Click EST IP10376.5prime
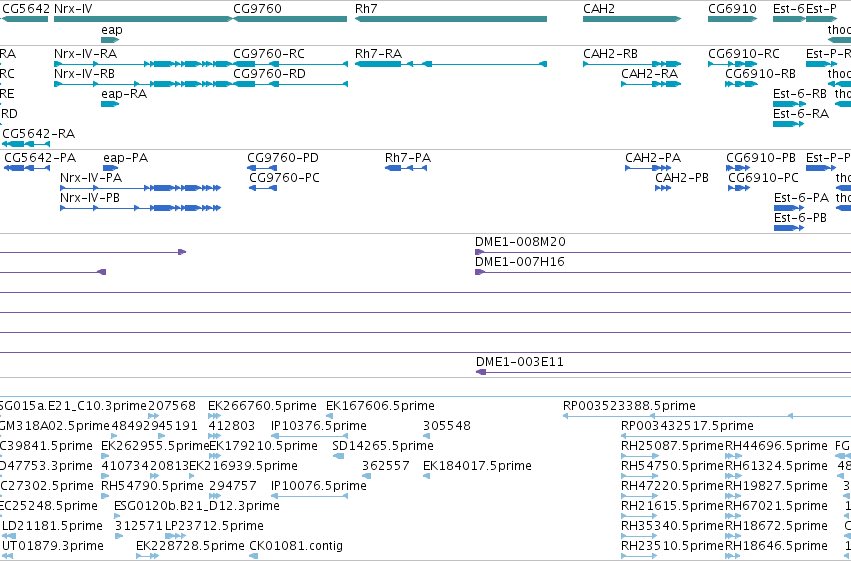This screenshot has height=561, width=851. coord(309,436)
